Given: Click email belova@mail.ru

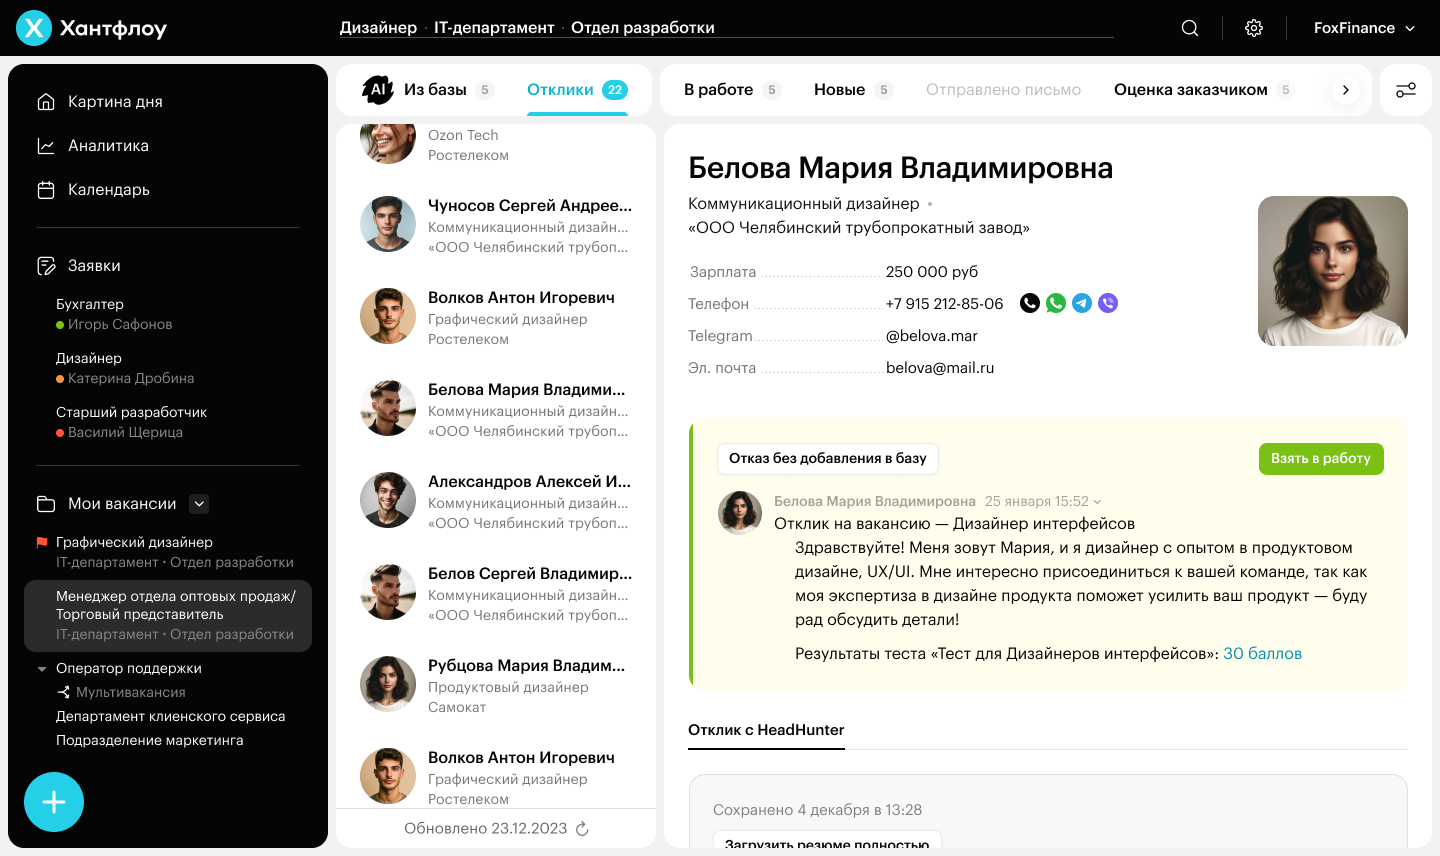Looking at the screenshot, I should 940,368.
